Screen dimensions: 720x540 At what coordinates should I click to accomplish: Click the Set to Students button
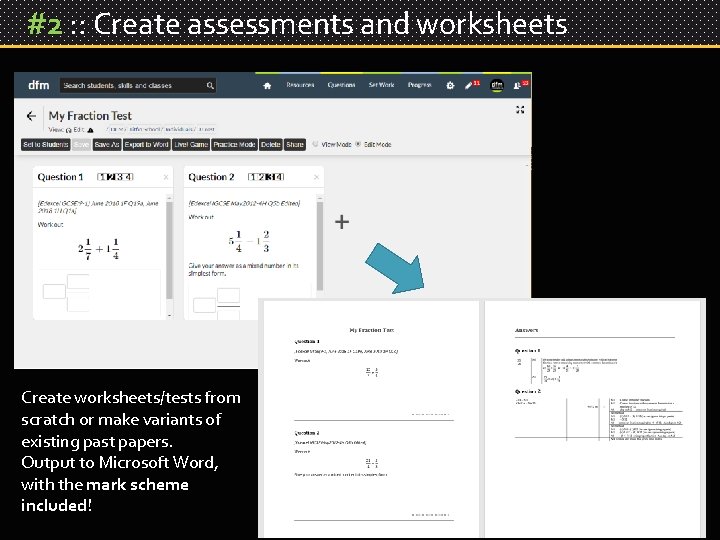point(45,145)
